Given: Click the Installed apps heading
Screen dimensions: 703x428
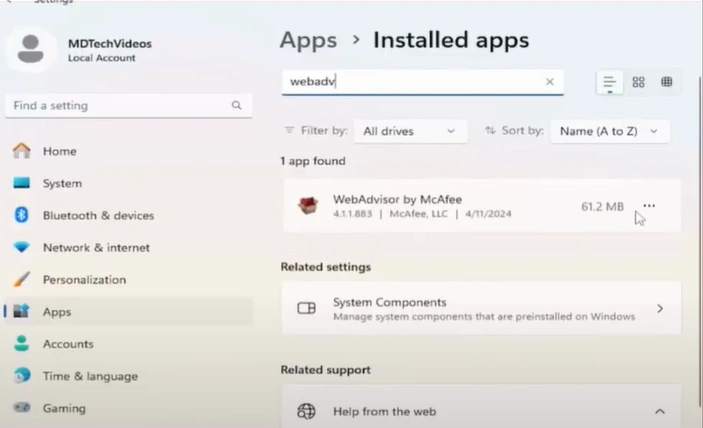Looking at the screenshot, I should coord(451,40).
